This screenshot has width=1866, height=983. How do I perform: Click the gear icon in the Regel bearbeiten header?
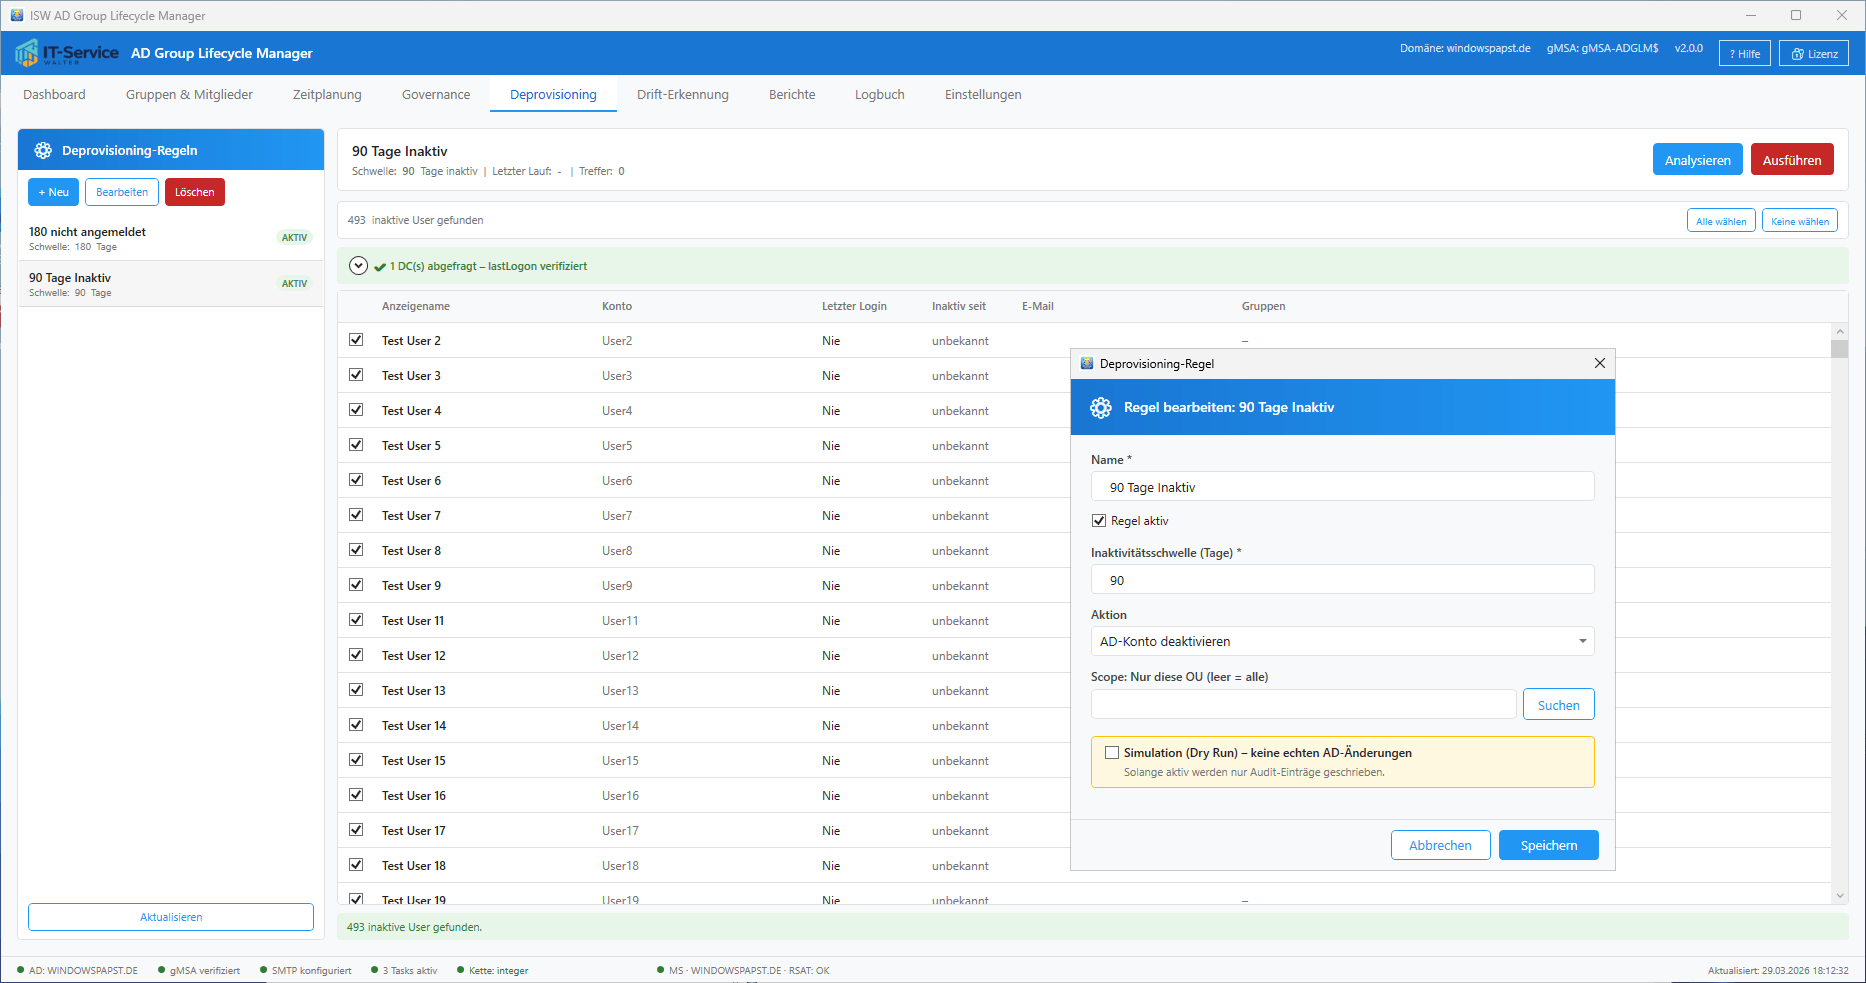point(1101,407)
